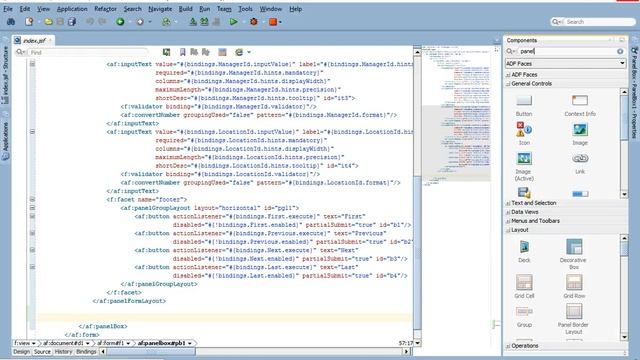Select the Link component
640x360 pixels.
click(x=580, y=163)
